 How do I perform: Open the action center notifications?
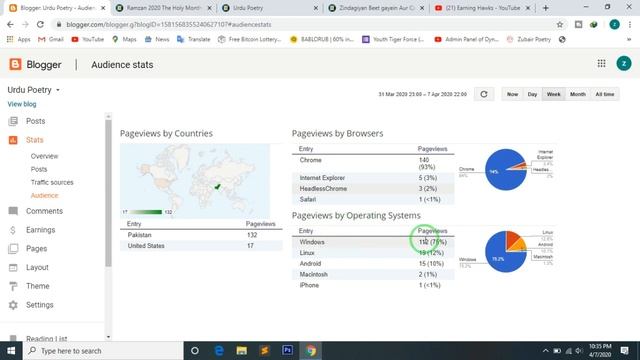624,351
